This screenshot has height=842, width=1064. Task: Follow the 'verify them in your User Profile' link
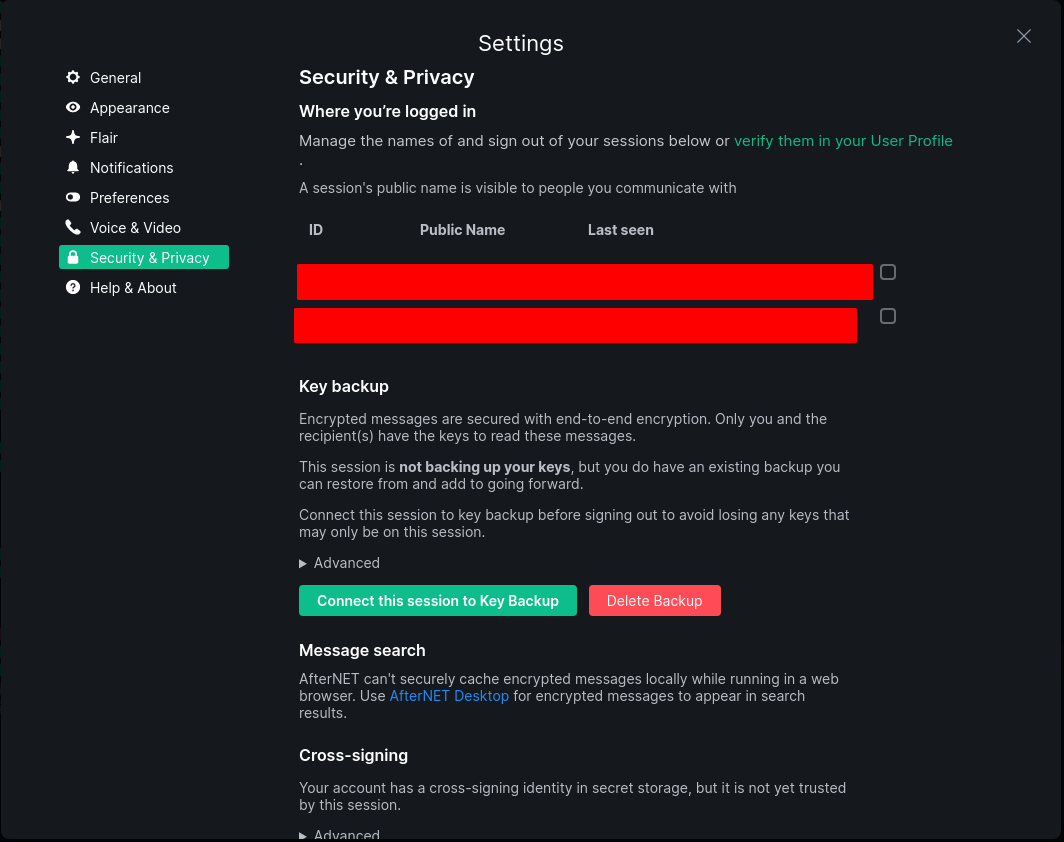pos(843,141)
